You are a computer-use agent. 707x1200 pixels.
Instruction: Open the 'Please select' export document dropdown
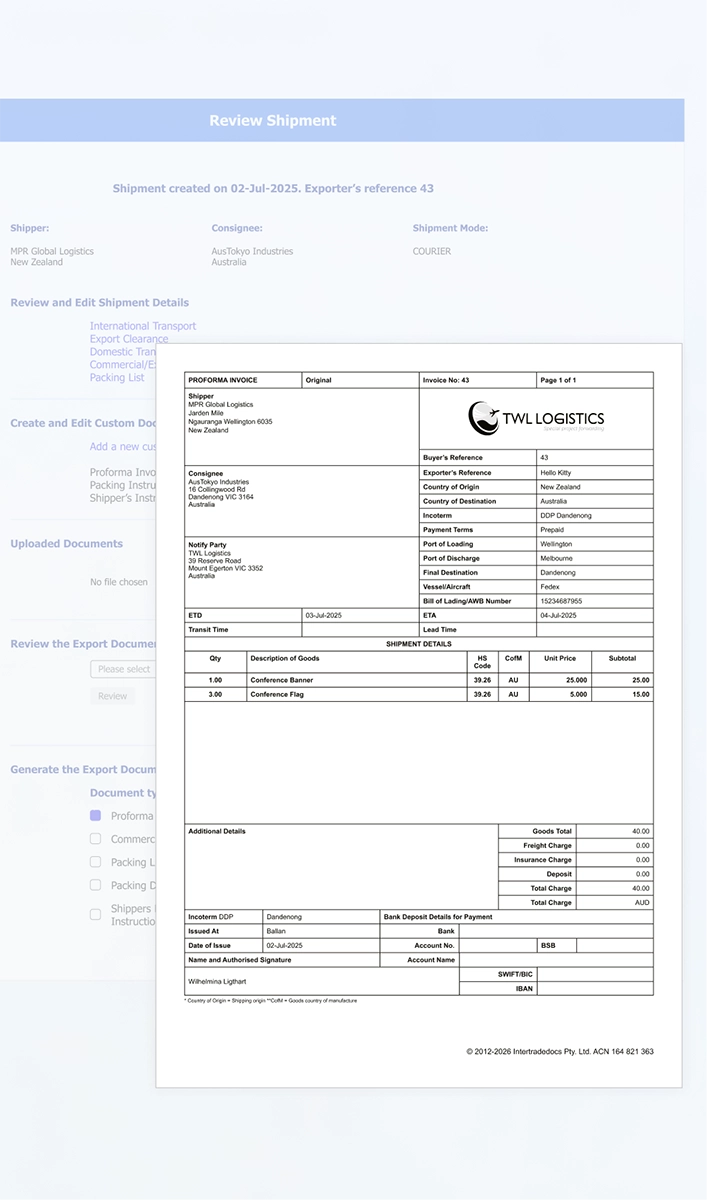coord(123,669)
